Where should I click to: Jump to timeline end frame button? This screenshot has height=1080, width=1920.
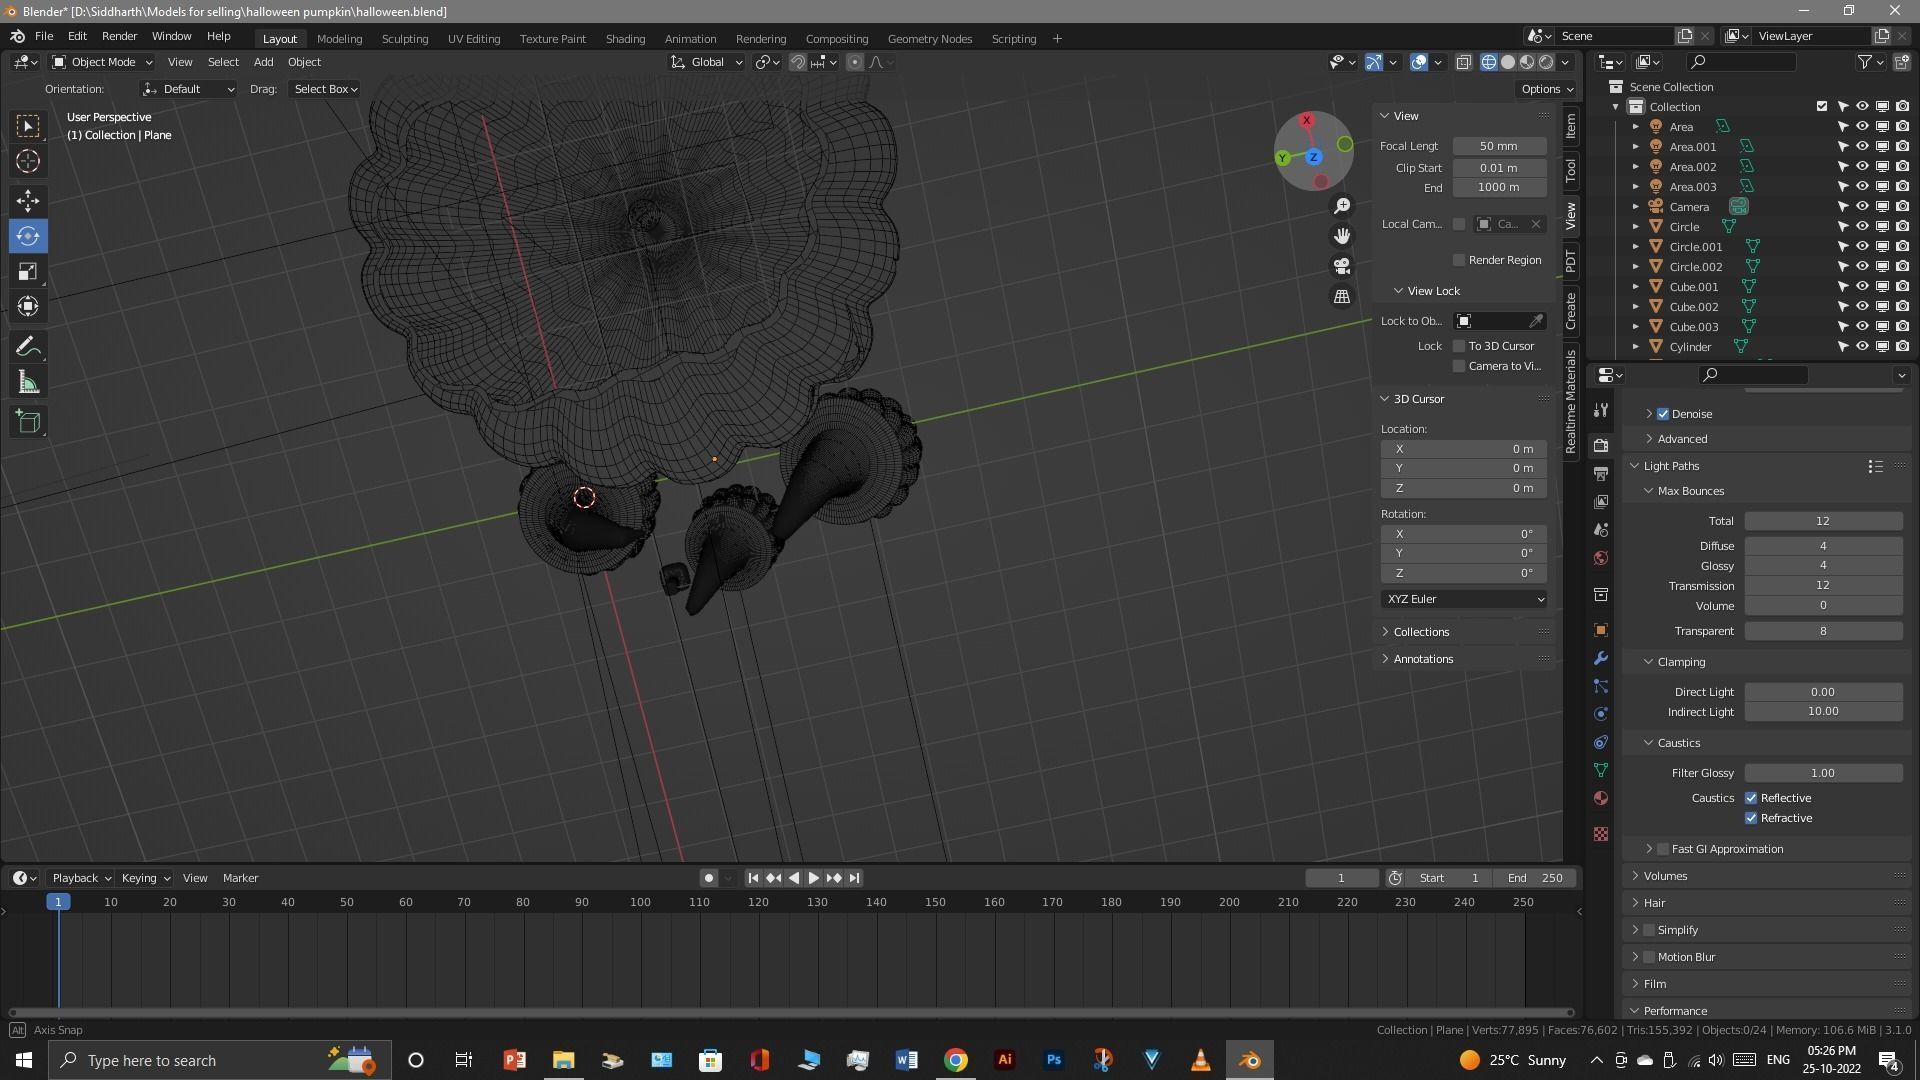(x=854, y=878)
